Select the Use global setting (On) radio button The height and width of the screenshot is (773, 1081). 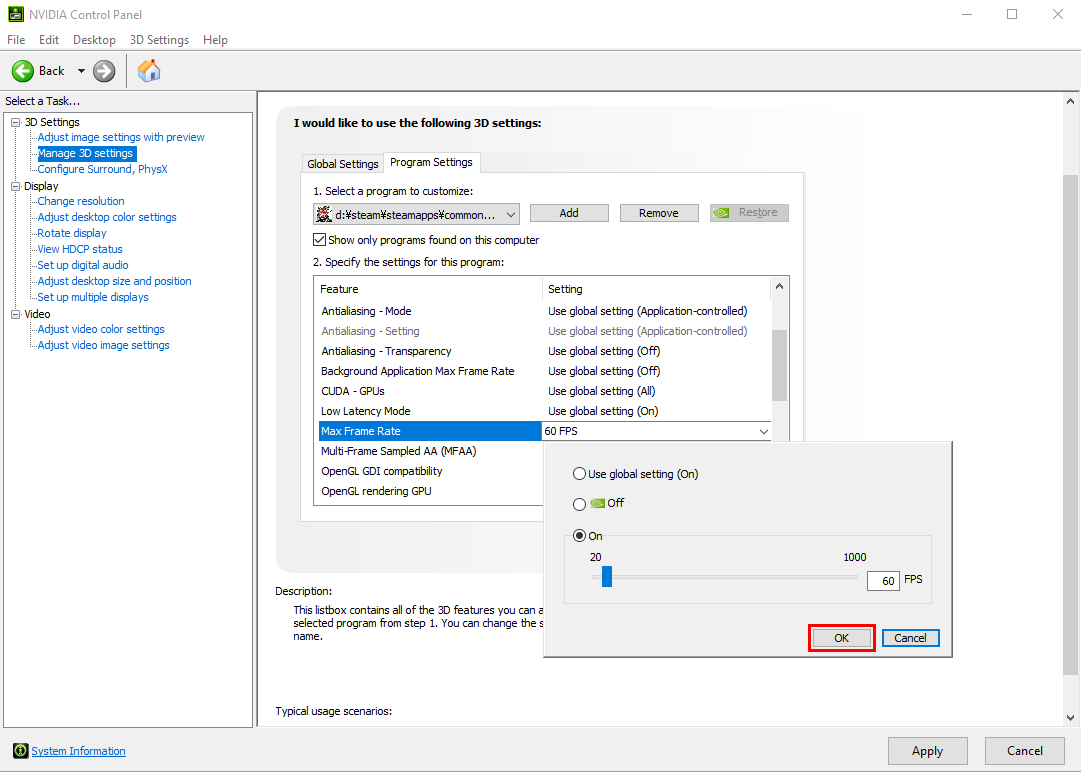click(580, 474)
